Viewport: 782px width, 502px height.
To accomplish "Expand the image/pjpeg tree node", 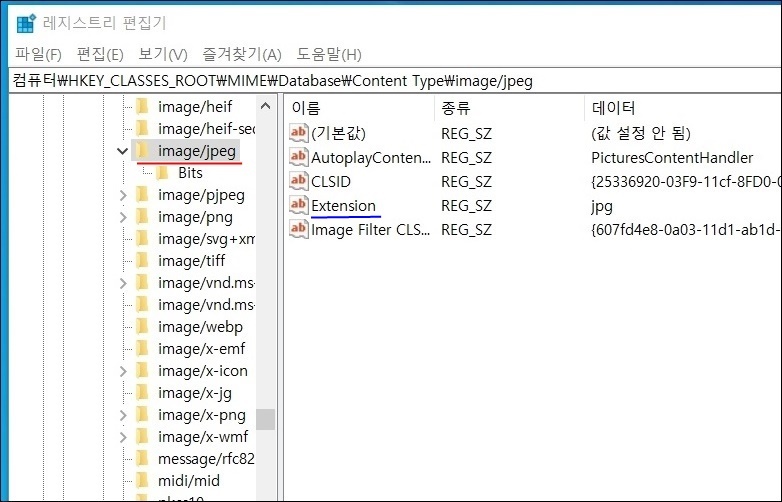I will pos(123,195).
